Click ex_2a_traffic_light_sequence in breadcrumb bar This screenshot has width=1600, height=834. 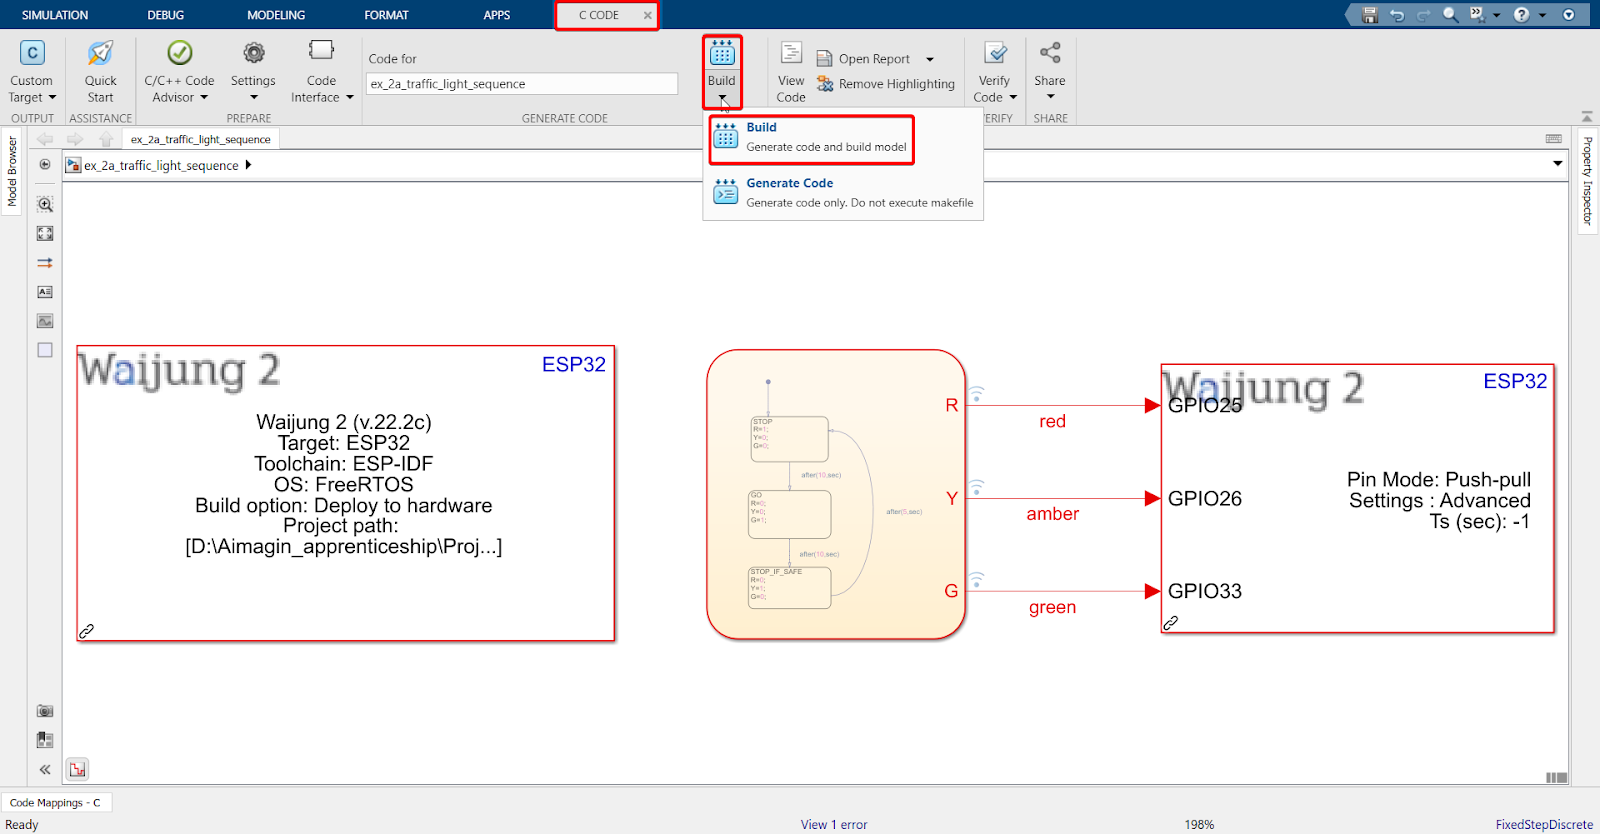pyautogui.click(x=161, y=166)
